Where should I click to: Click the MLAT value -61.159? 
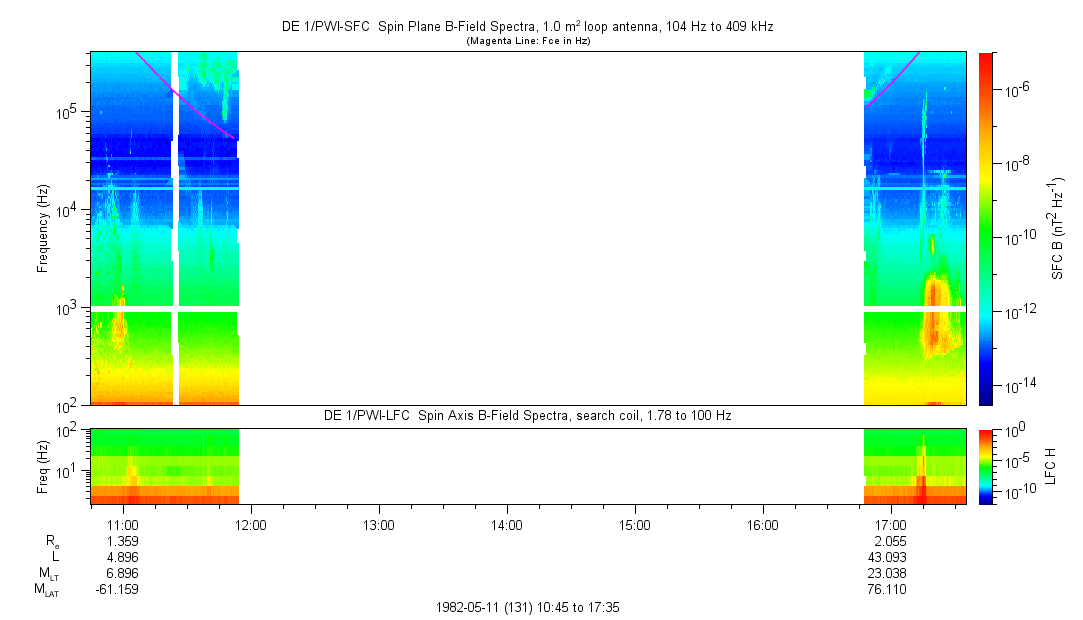pos(122,589)
